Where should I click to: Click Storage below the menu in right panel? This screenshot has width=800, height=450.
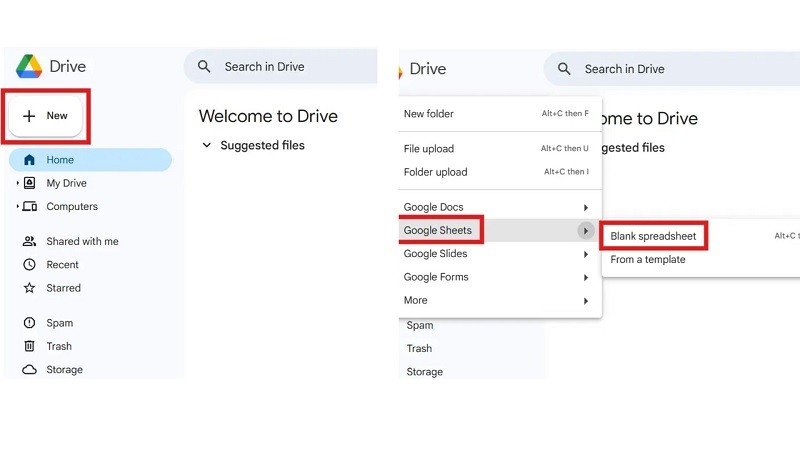(424, 372)
